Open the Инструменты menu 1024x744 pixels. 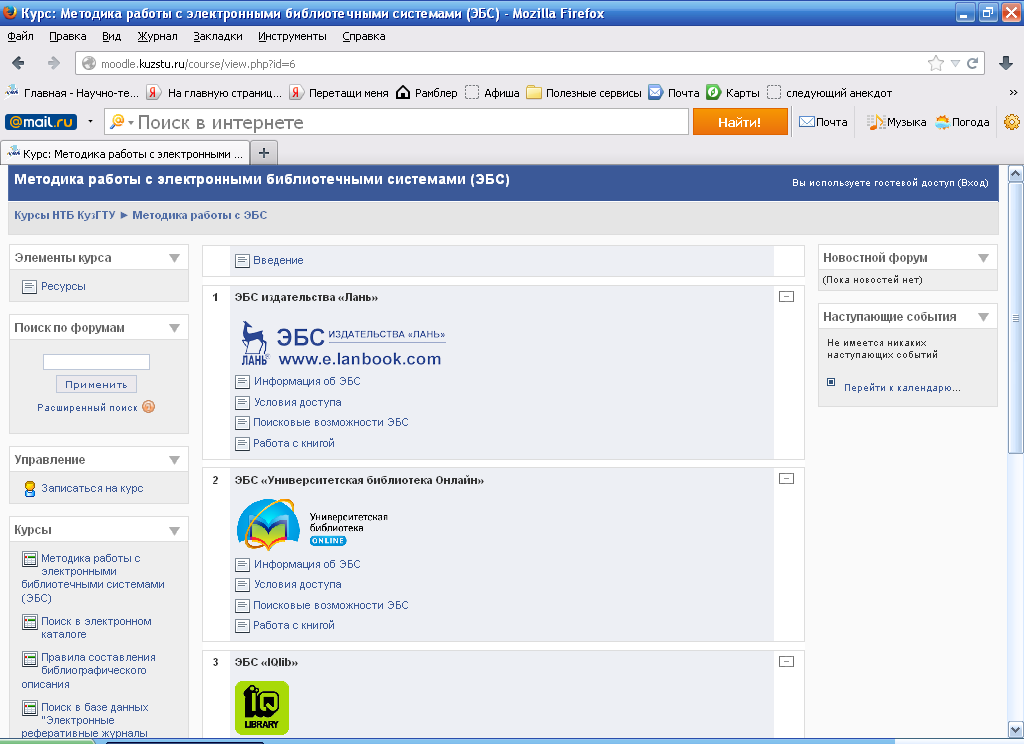pos(292,36)
